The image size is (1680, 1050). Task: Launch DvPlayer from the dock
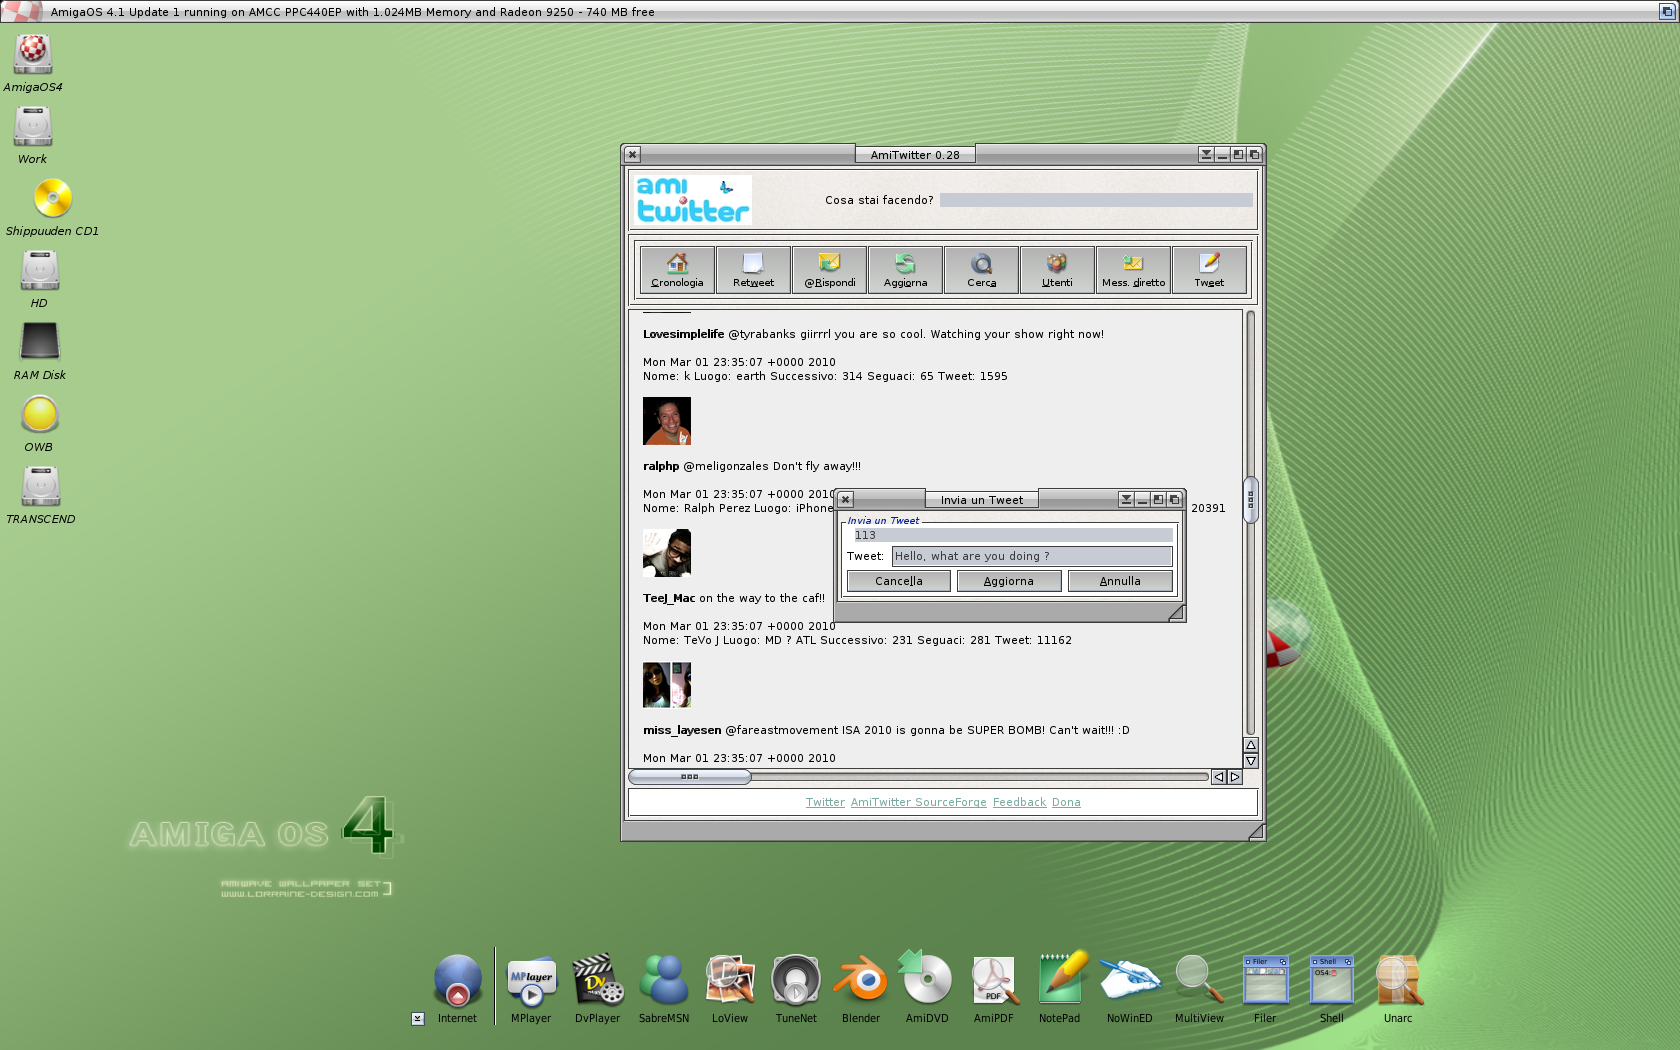598,981
